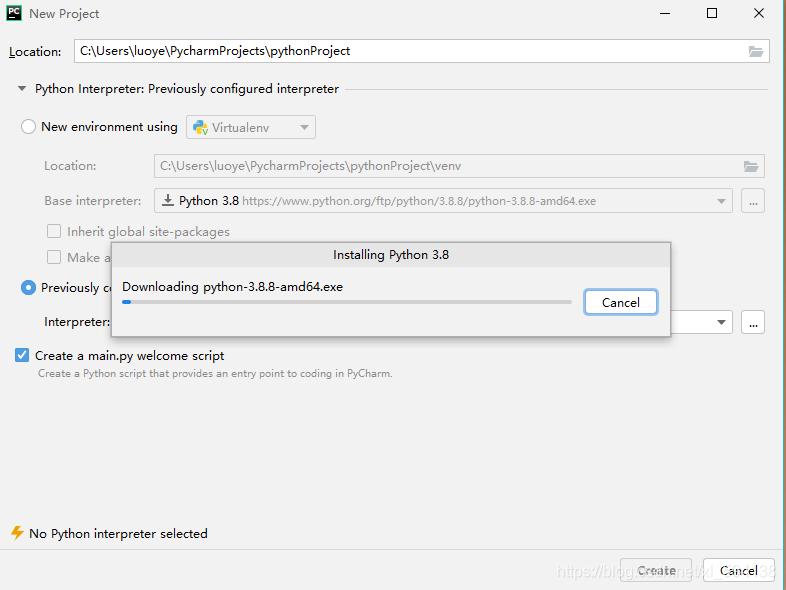
Task: Collapse the Python Interpreter section triangle
Action: (x=22, y=89)
